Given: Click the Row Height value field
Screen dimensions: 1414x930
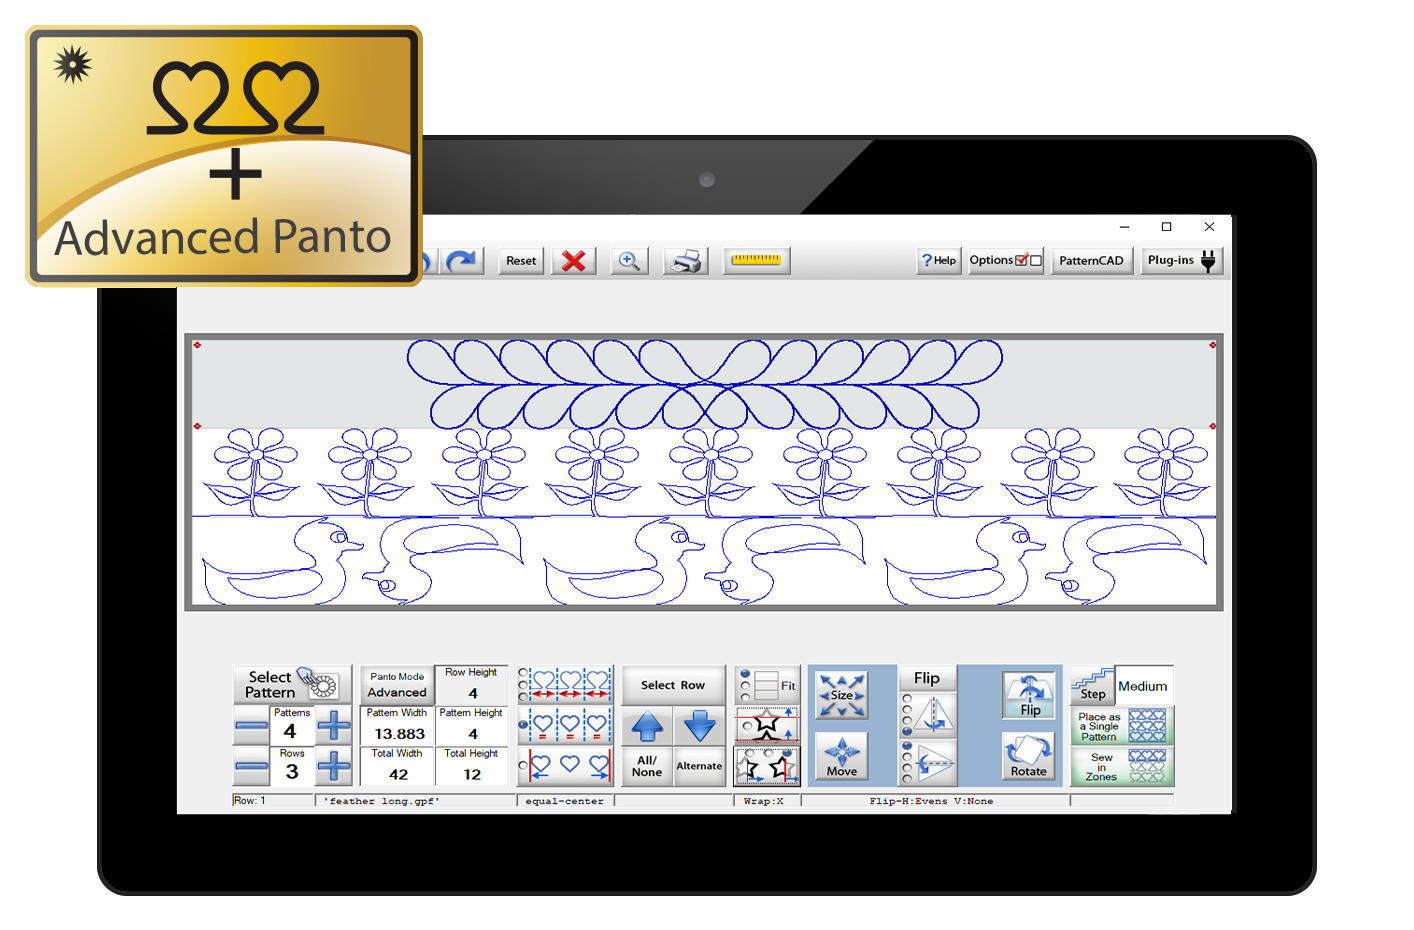Looking at the screenshot, I should pos(472,686).
